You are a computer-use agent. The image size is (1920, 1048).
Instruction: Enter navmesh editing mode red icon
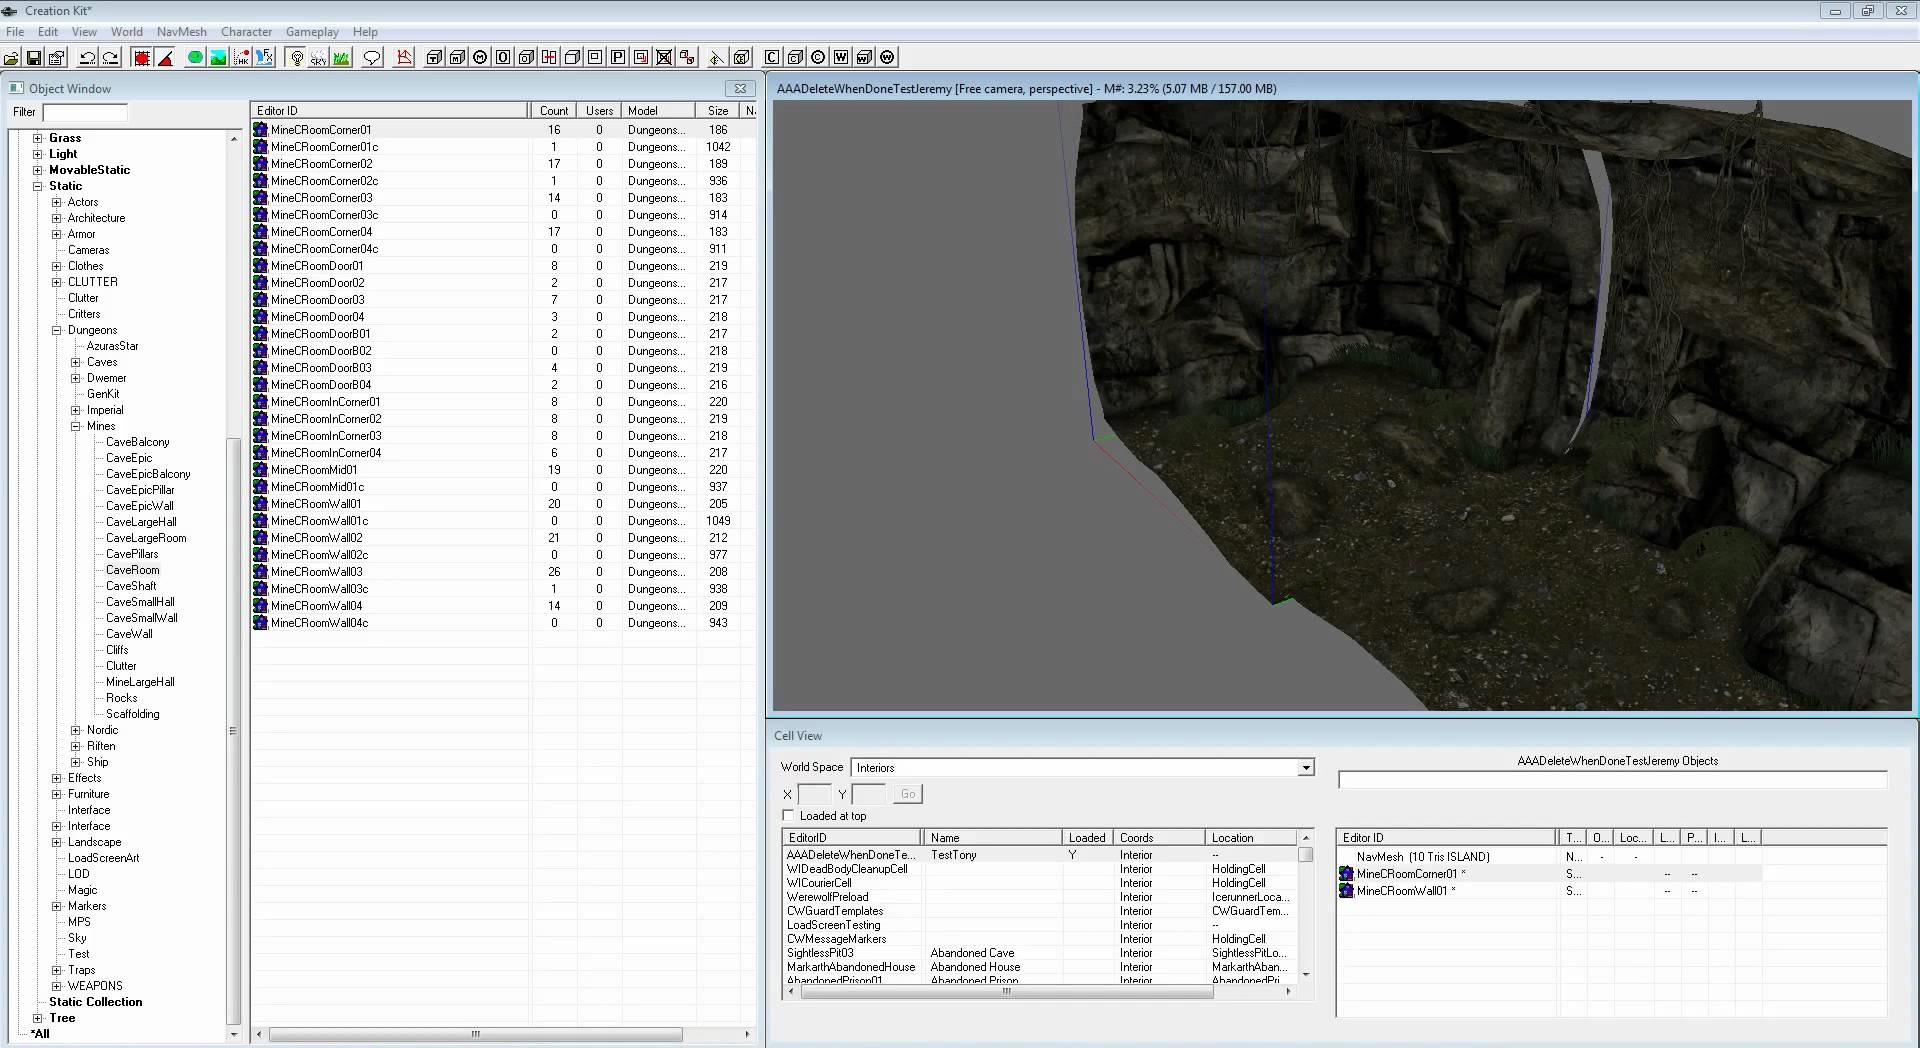(x=404, y=57)
